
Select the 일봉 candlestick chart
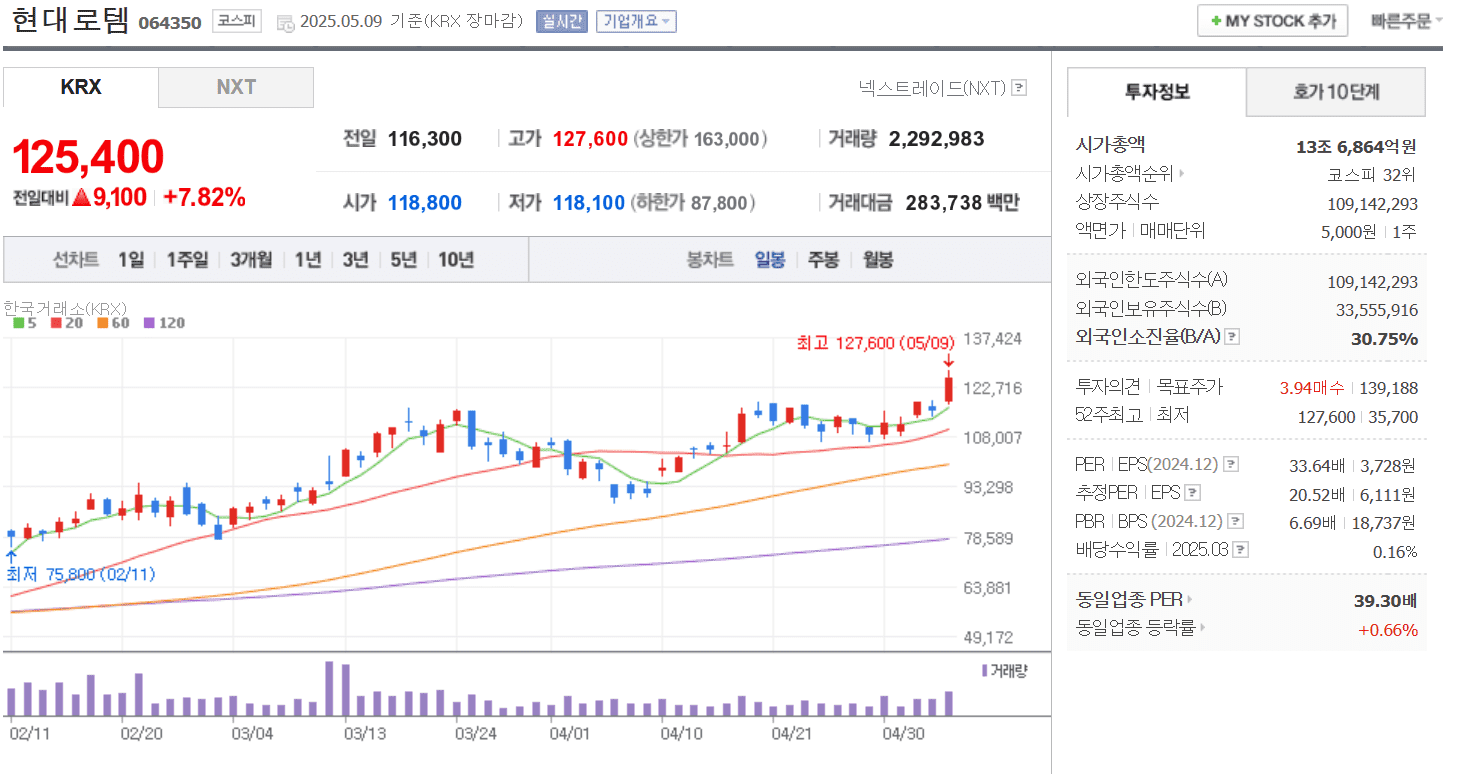(770, 260)
